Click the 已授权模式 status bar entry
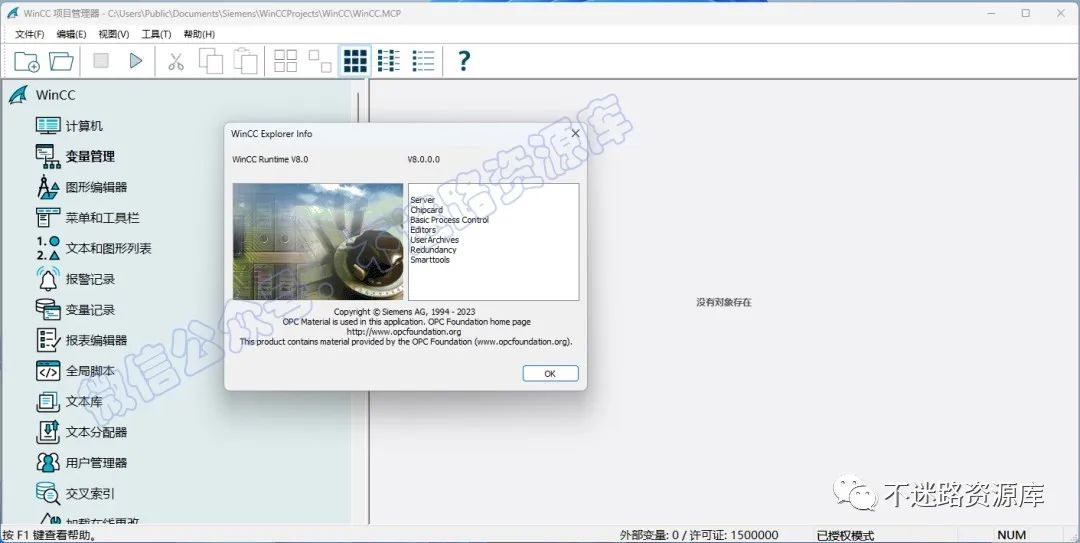The width and height of the screenshot is (1080, 543). click(x=845, y=535)
